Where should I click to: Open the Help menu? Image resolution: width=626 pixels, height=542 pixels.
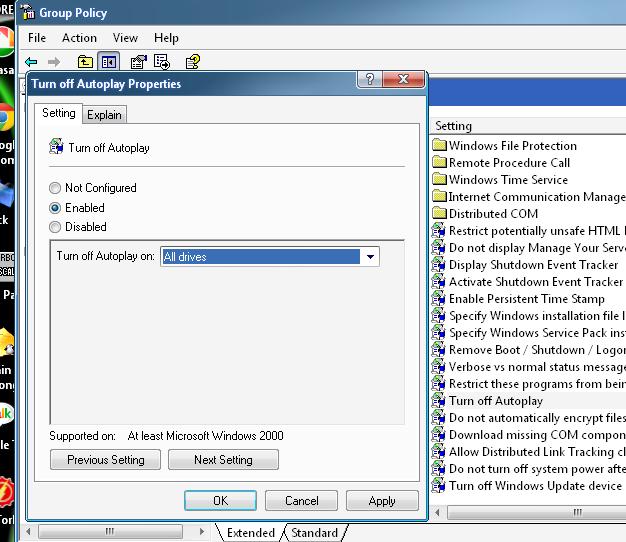coord(166,38)
